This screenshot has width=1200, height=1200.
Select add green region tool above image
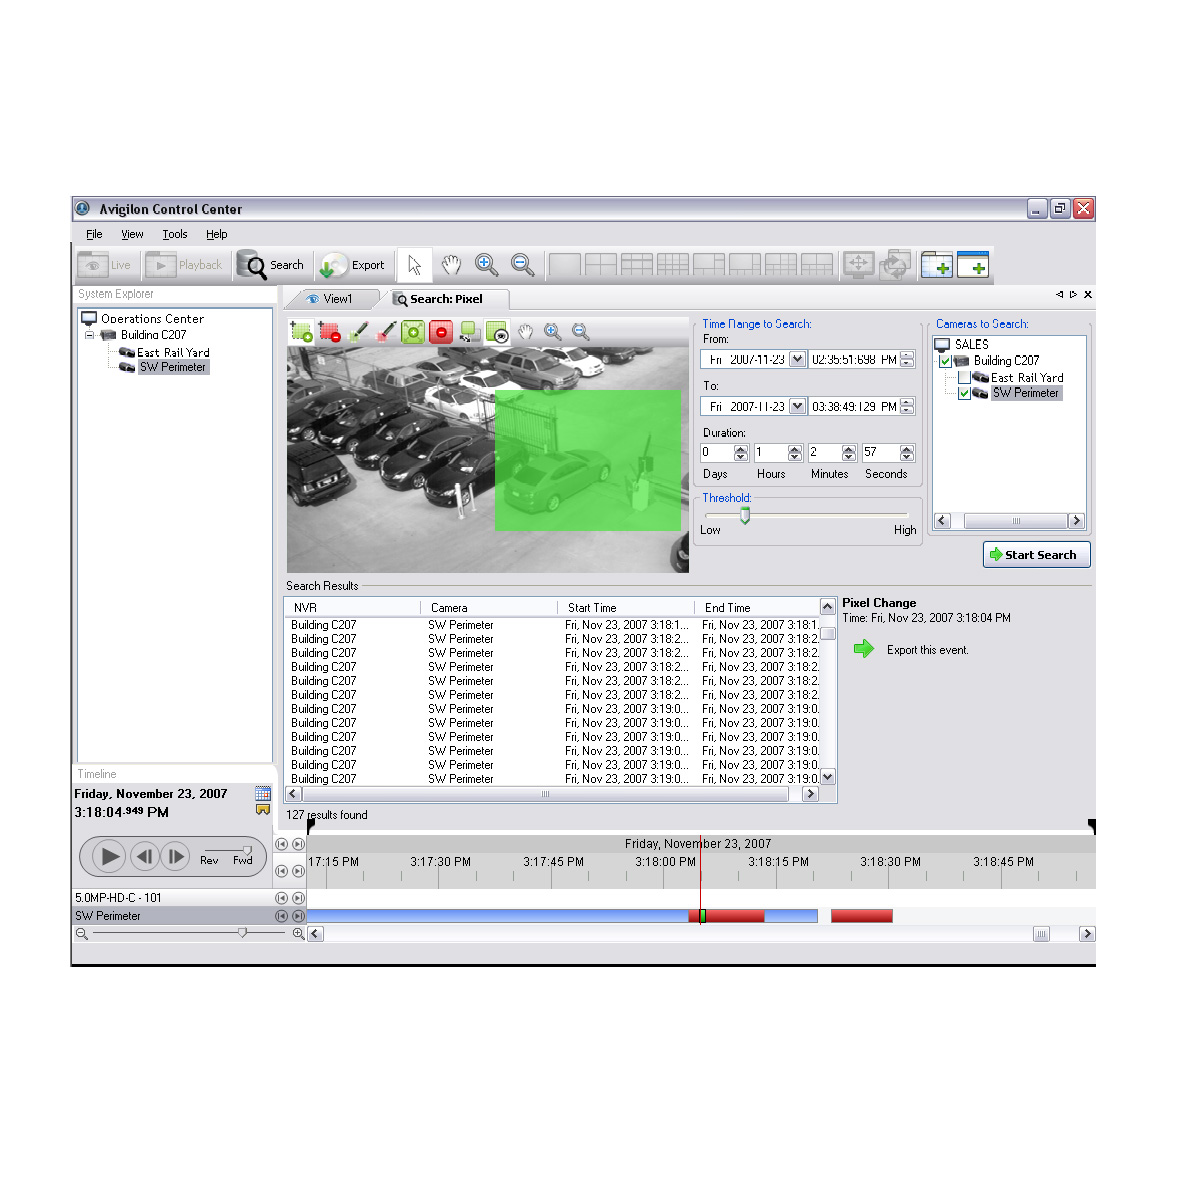[x=301, y=332]
